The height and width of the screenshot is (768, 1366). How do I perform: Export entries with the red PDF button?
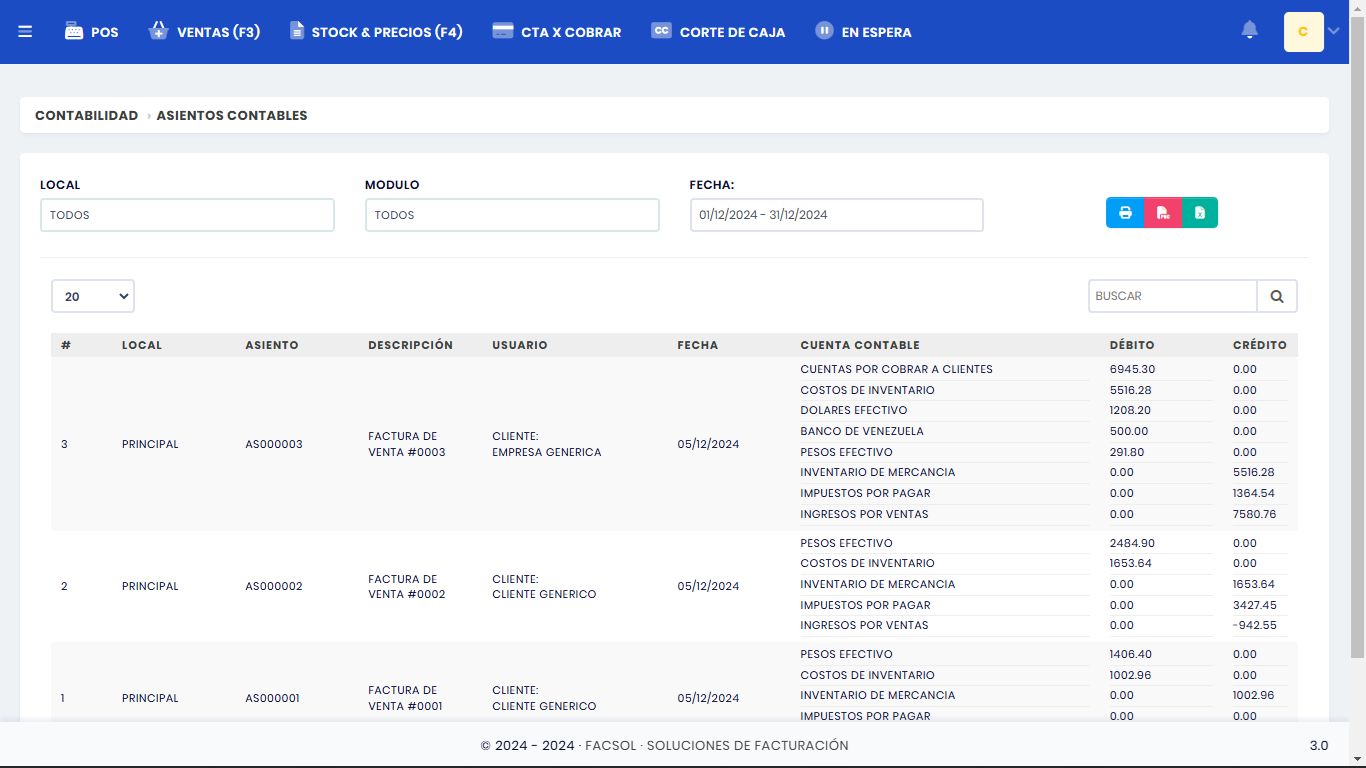(x=1163, y=213)
